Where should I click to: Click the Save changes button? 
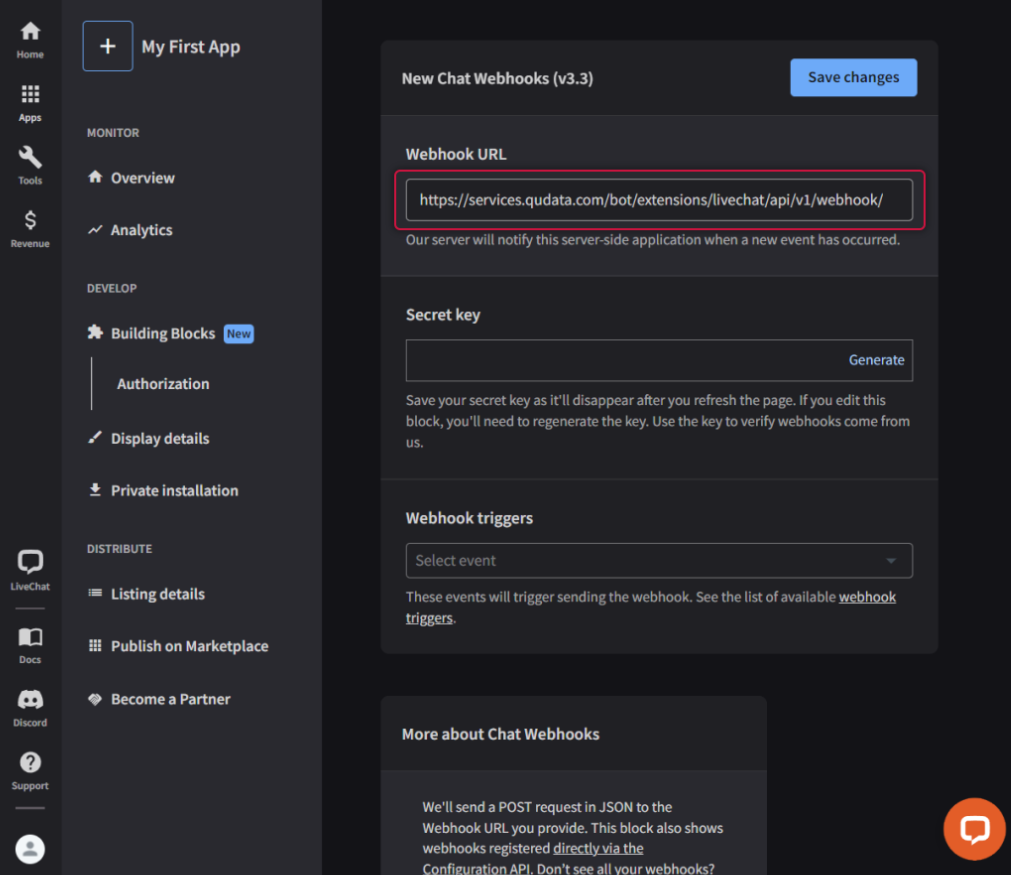[x=853, y=77]
